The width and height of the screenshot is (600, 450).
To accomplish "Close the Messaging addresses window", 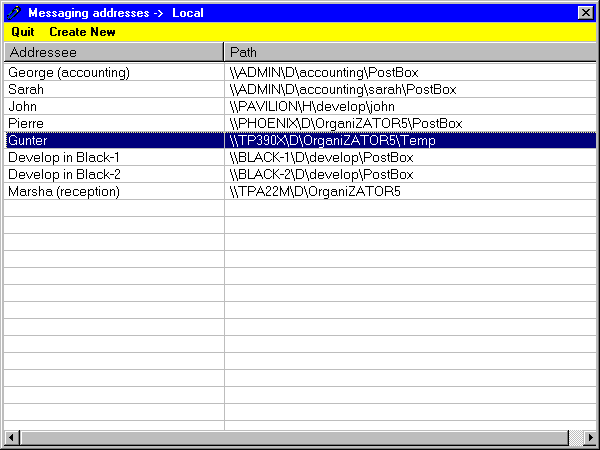I will pyautogui.click(x=585, y=12).
